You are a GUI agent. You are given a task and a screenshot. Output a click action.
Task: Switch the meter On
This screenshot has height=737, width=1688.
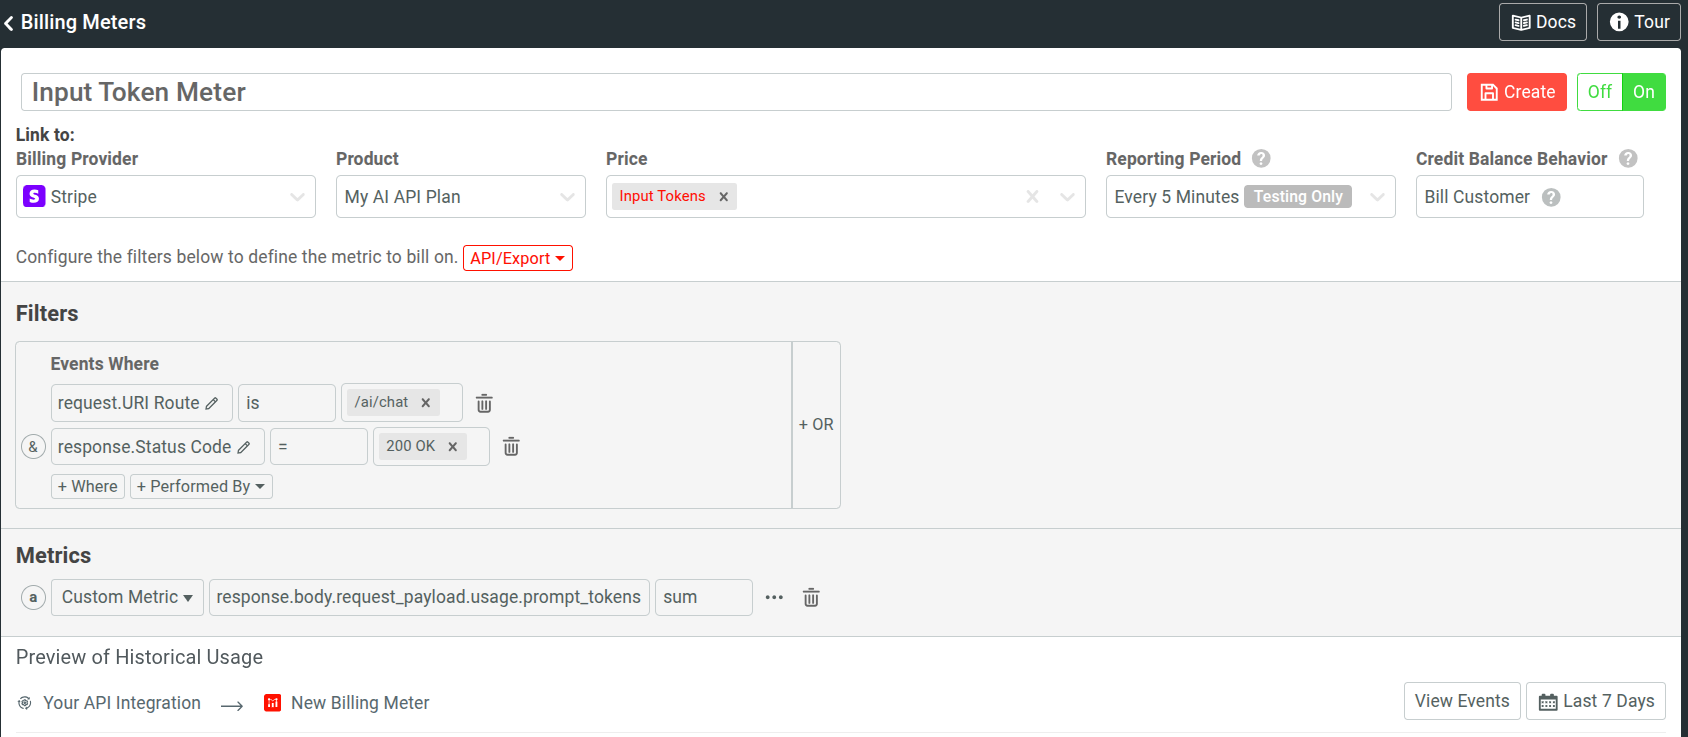(1643, 92)
